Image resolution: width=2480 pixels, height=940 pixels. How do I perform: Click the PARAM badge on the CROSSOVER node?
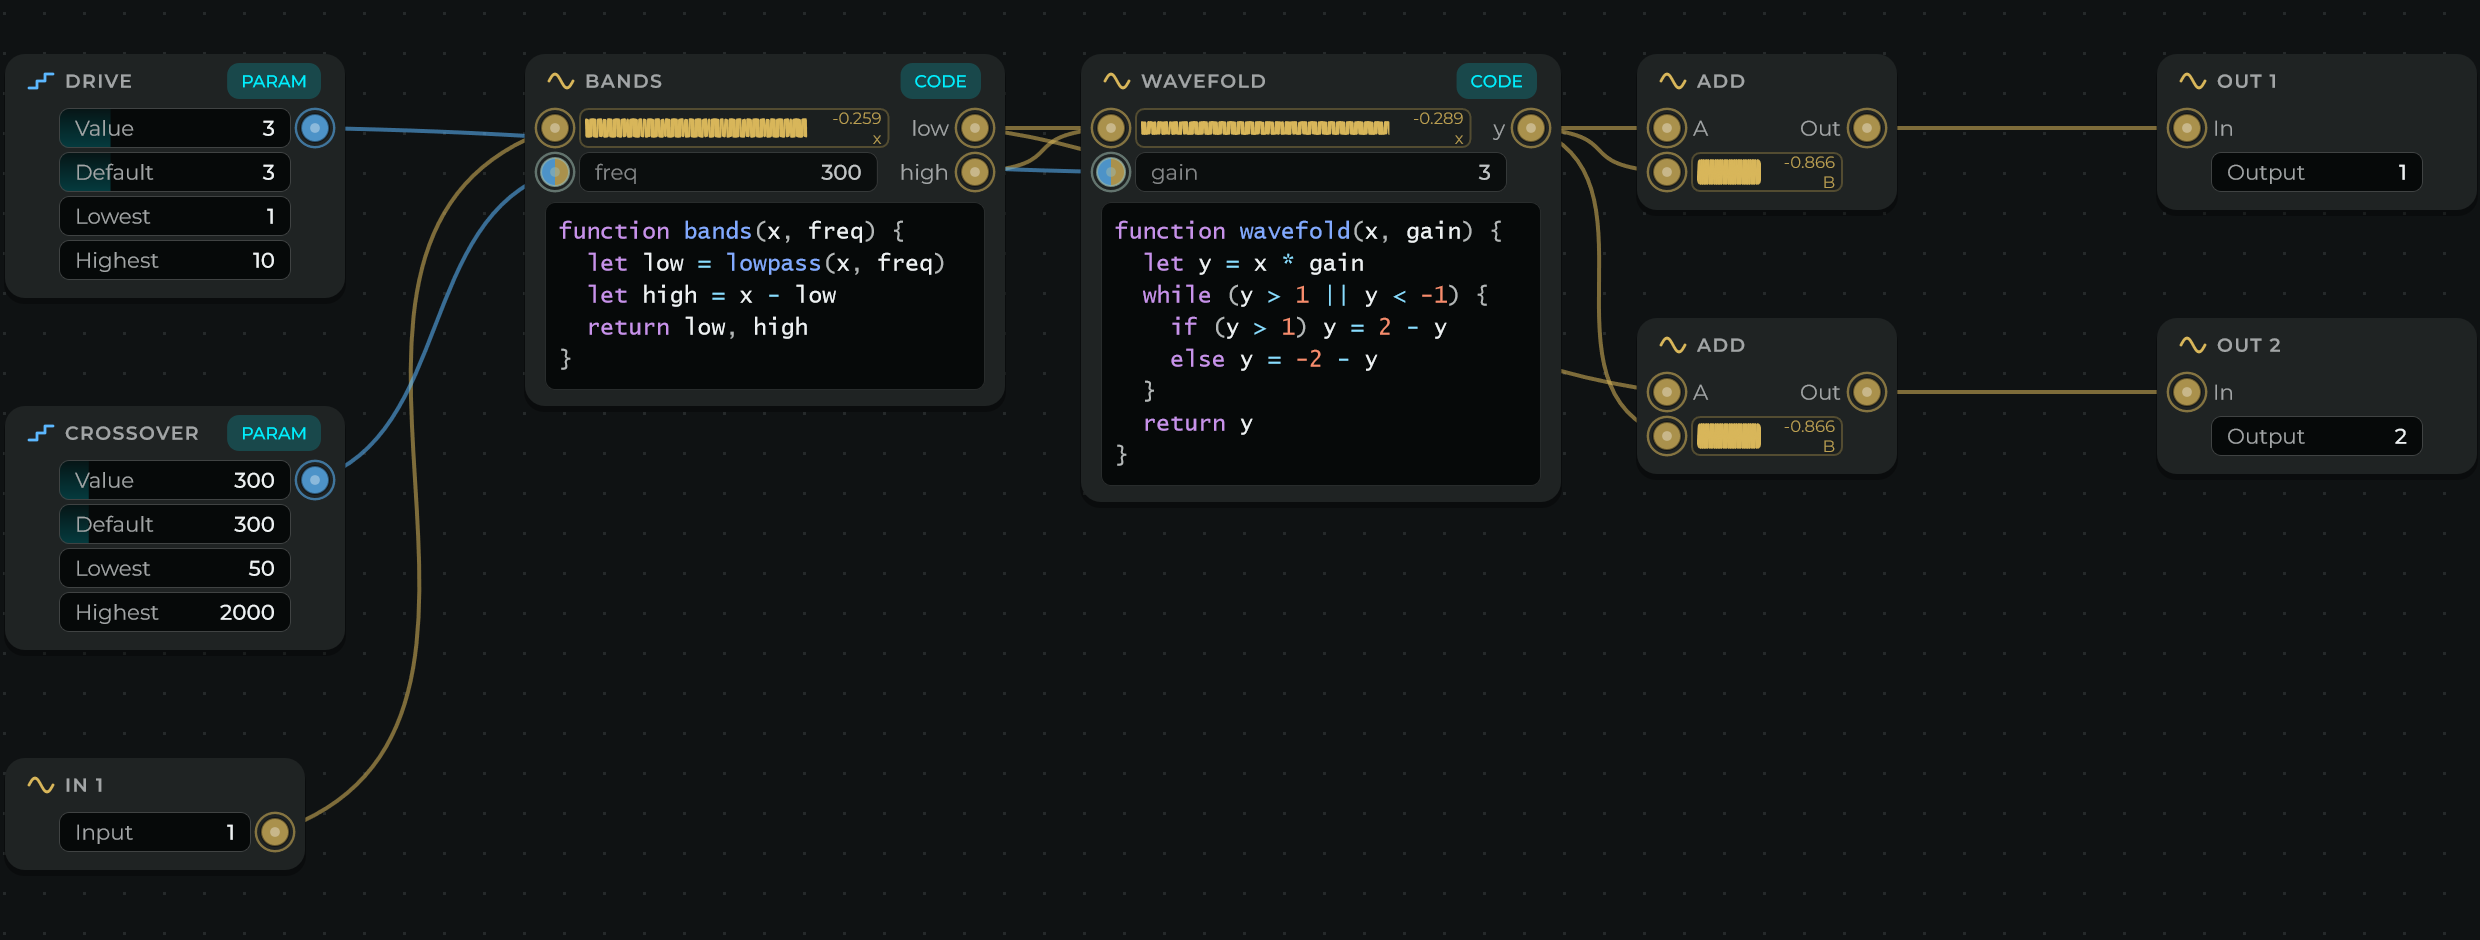click(x=274, y=433)
